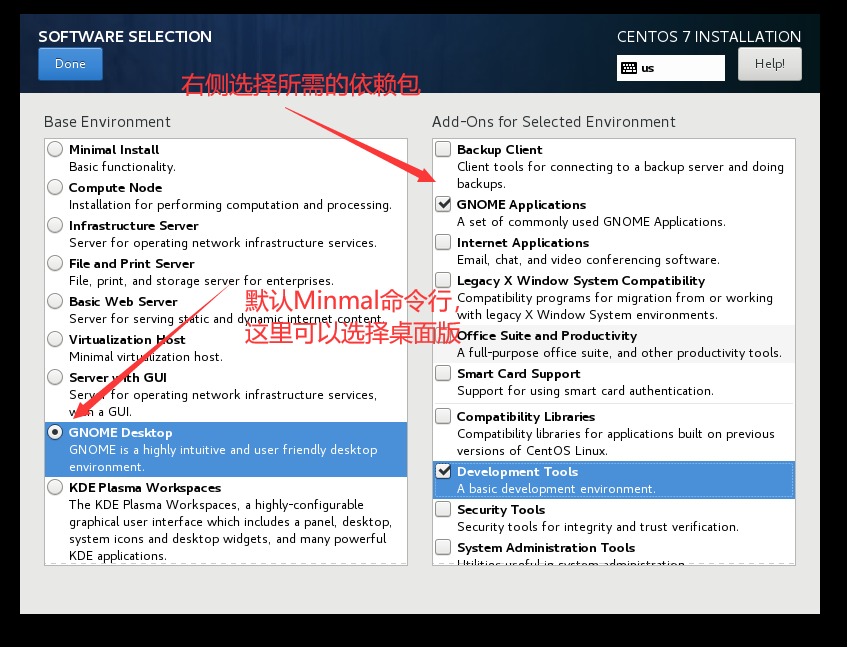The width and height of the screenshot is (847, 647).
Task: Select Minimal Install radio button
Action: click(x=55, y=149)
